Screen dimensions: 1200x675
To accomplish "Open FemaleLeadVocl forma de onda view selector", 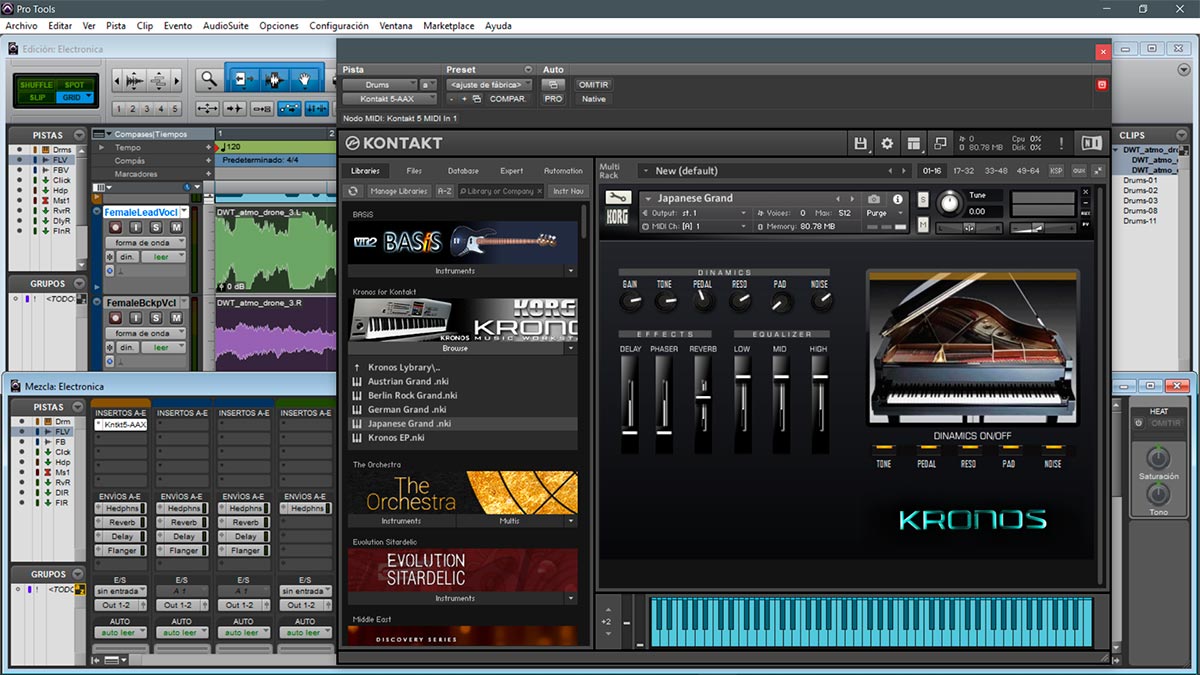I will tap(146, 243).
